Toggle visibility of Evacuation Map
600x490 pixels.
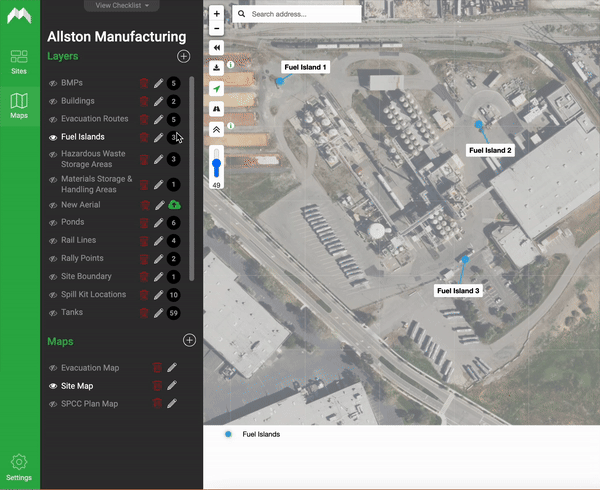53,368
